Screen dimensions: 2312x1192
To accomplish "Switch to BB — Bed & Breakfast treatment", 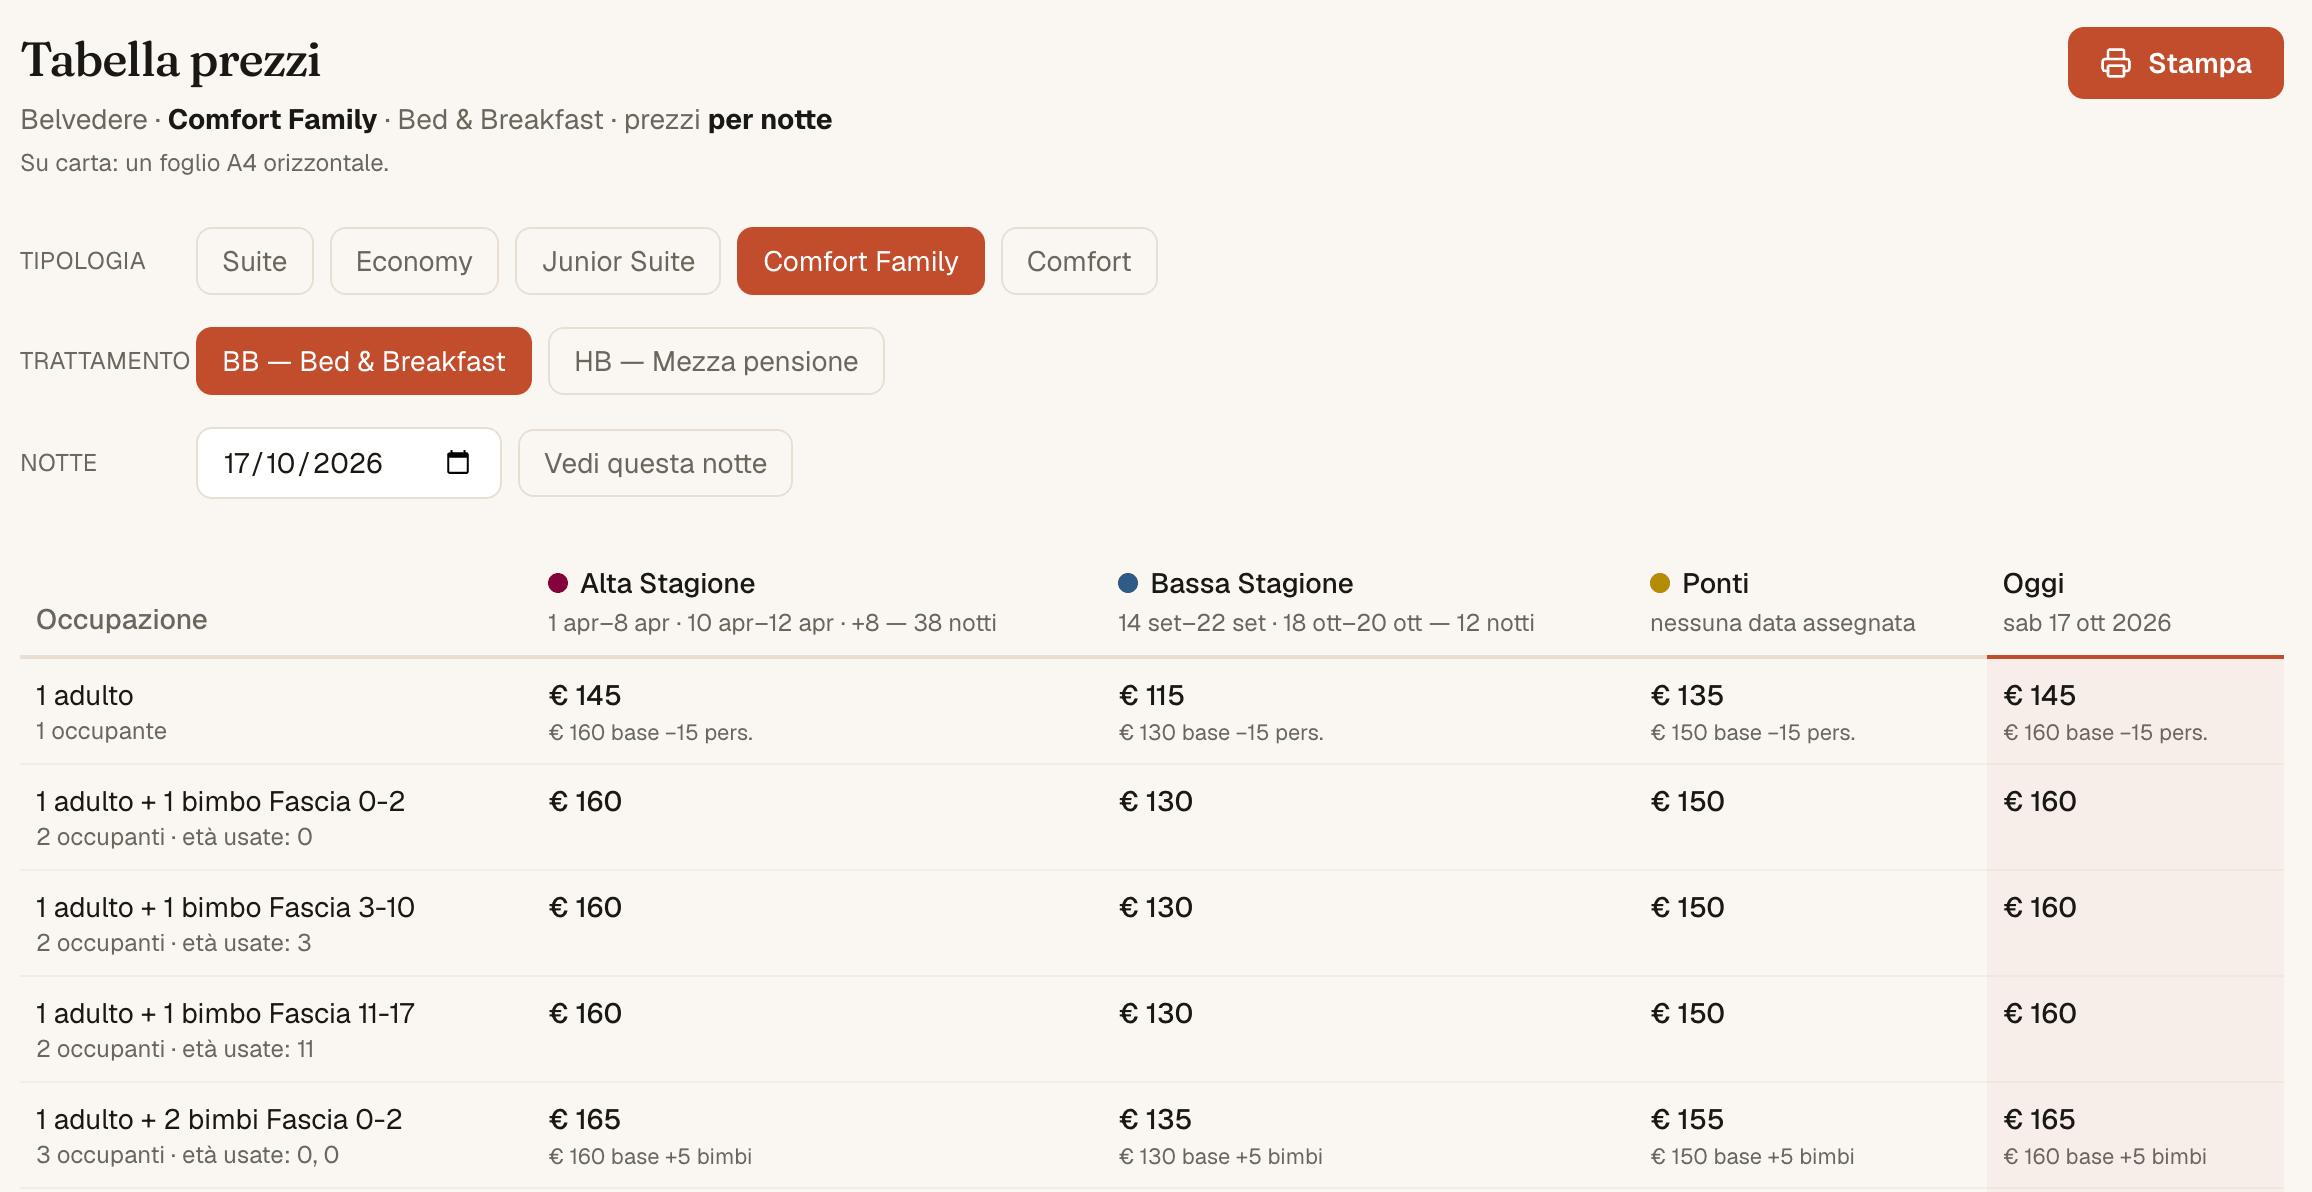I will (364, 361).
